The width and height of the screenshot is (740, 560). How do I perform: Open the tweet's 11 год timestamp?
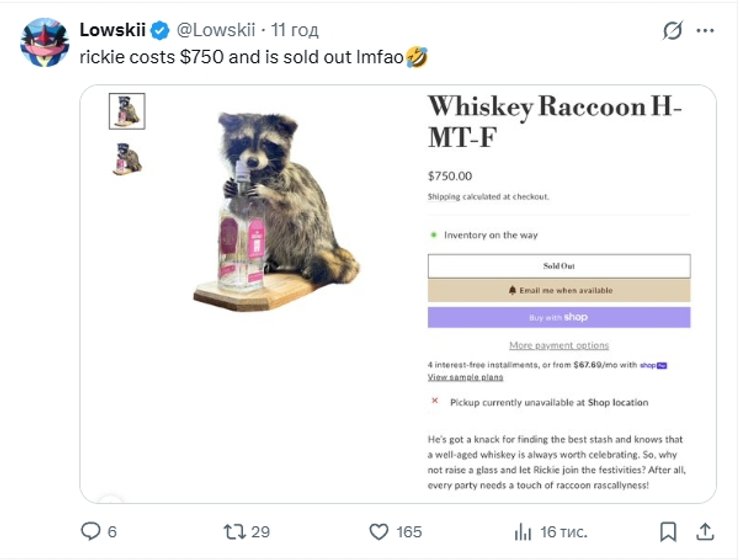tap(294, 30)
